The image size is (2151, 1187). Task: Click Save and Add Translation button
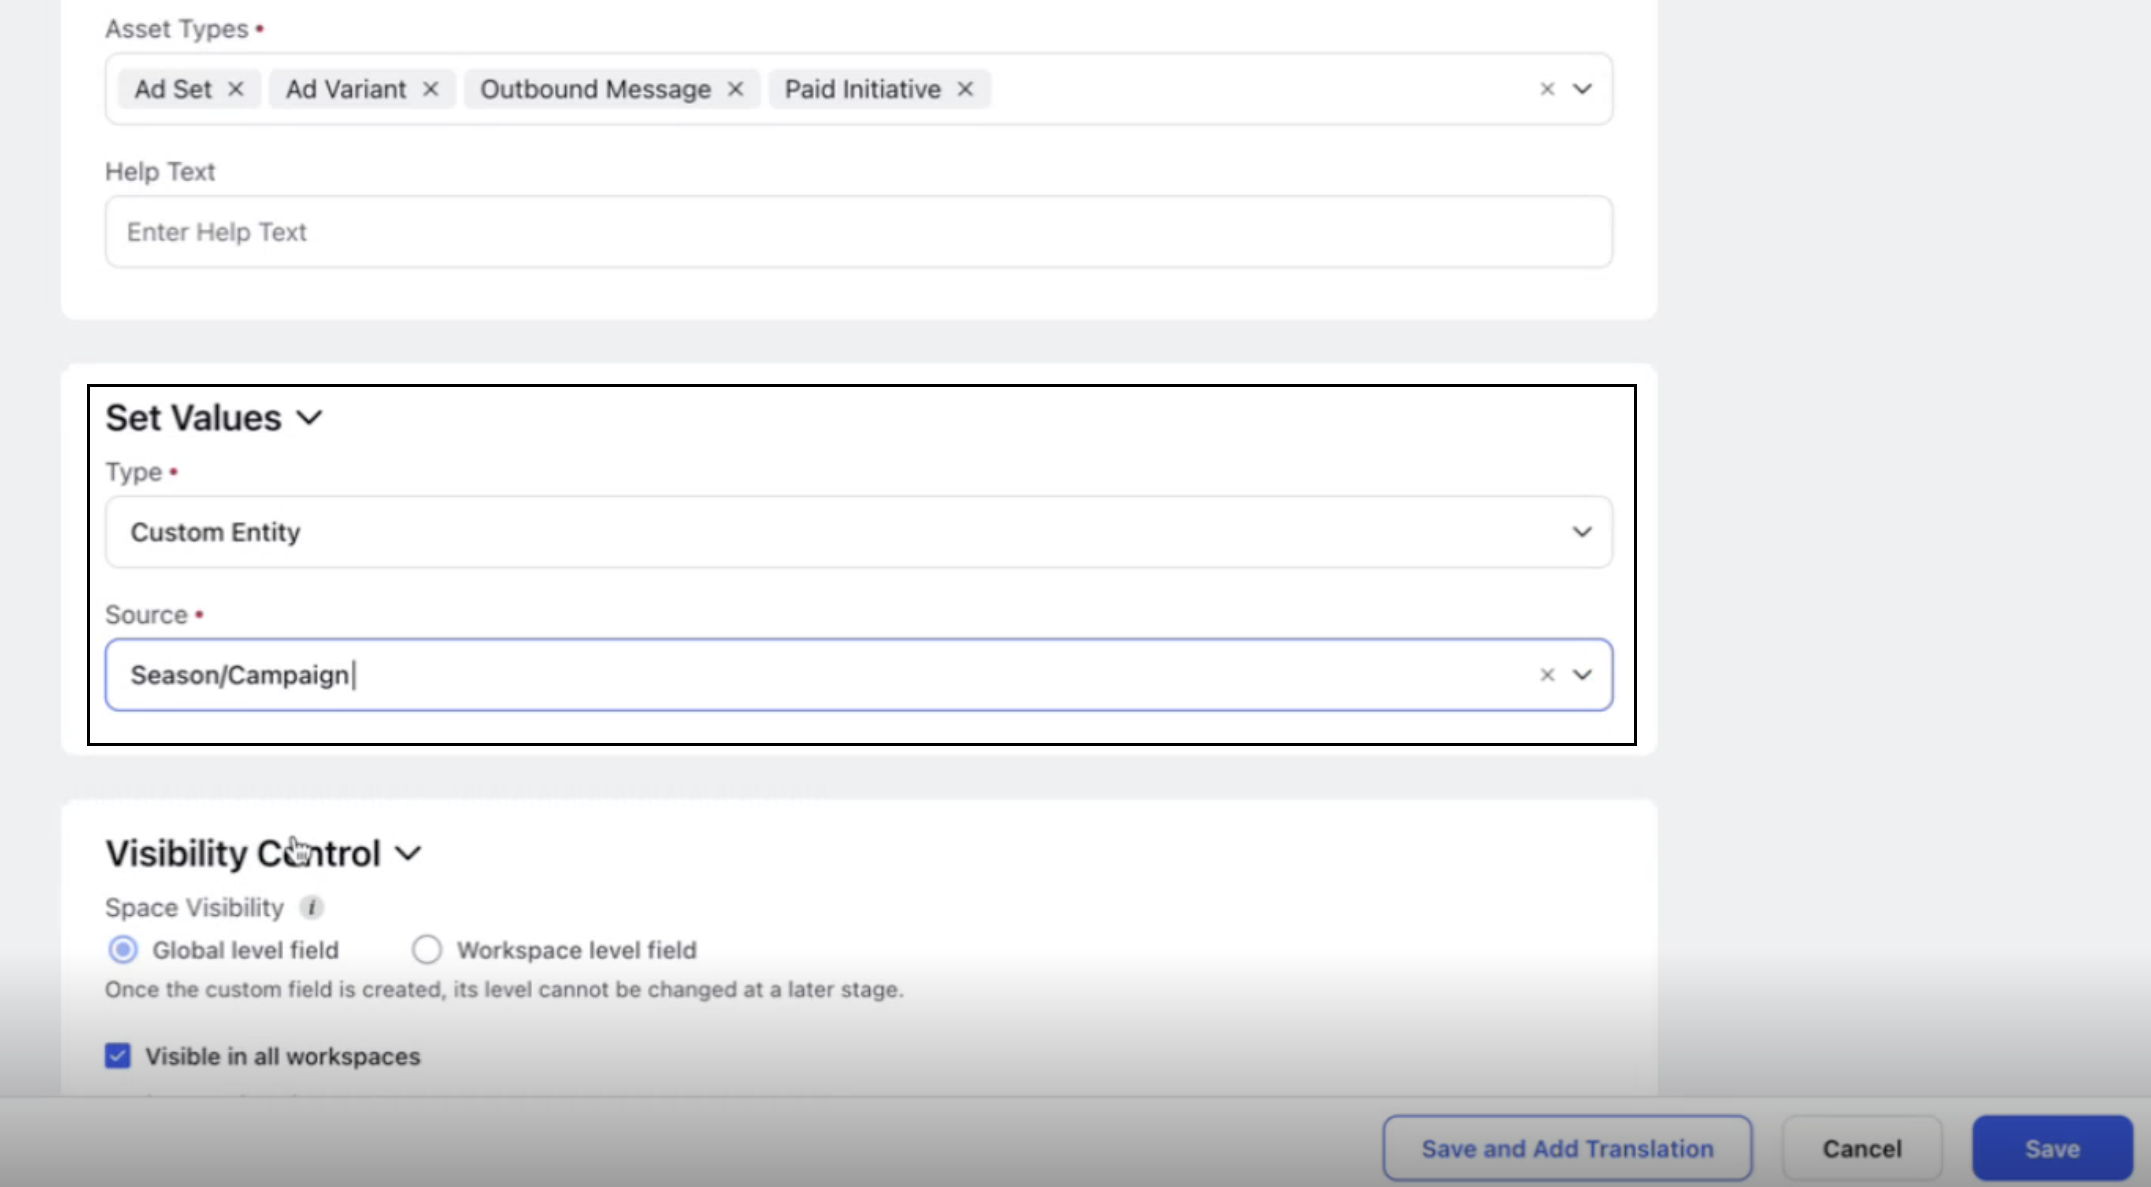[x=1567, y=1149]
